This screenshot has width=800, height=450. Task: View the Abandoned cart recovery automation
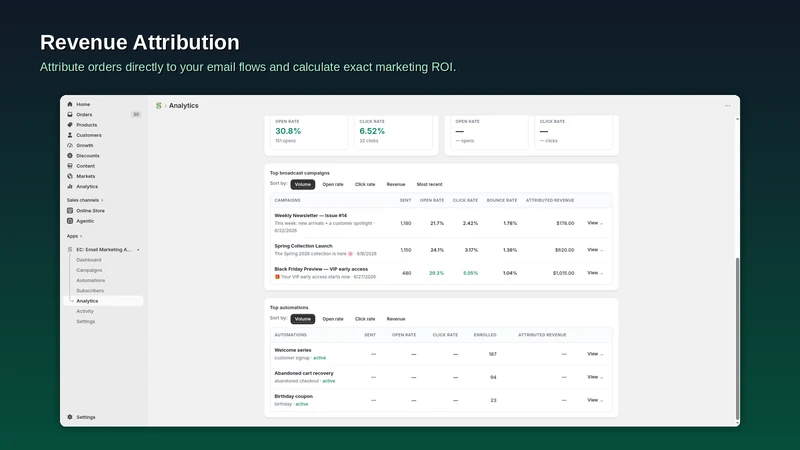click(595, 377)
